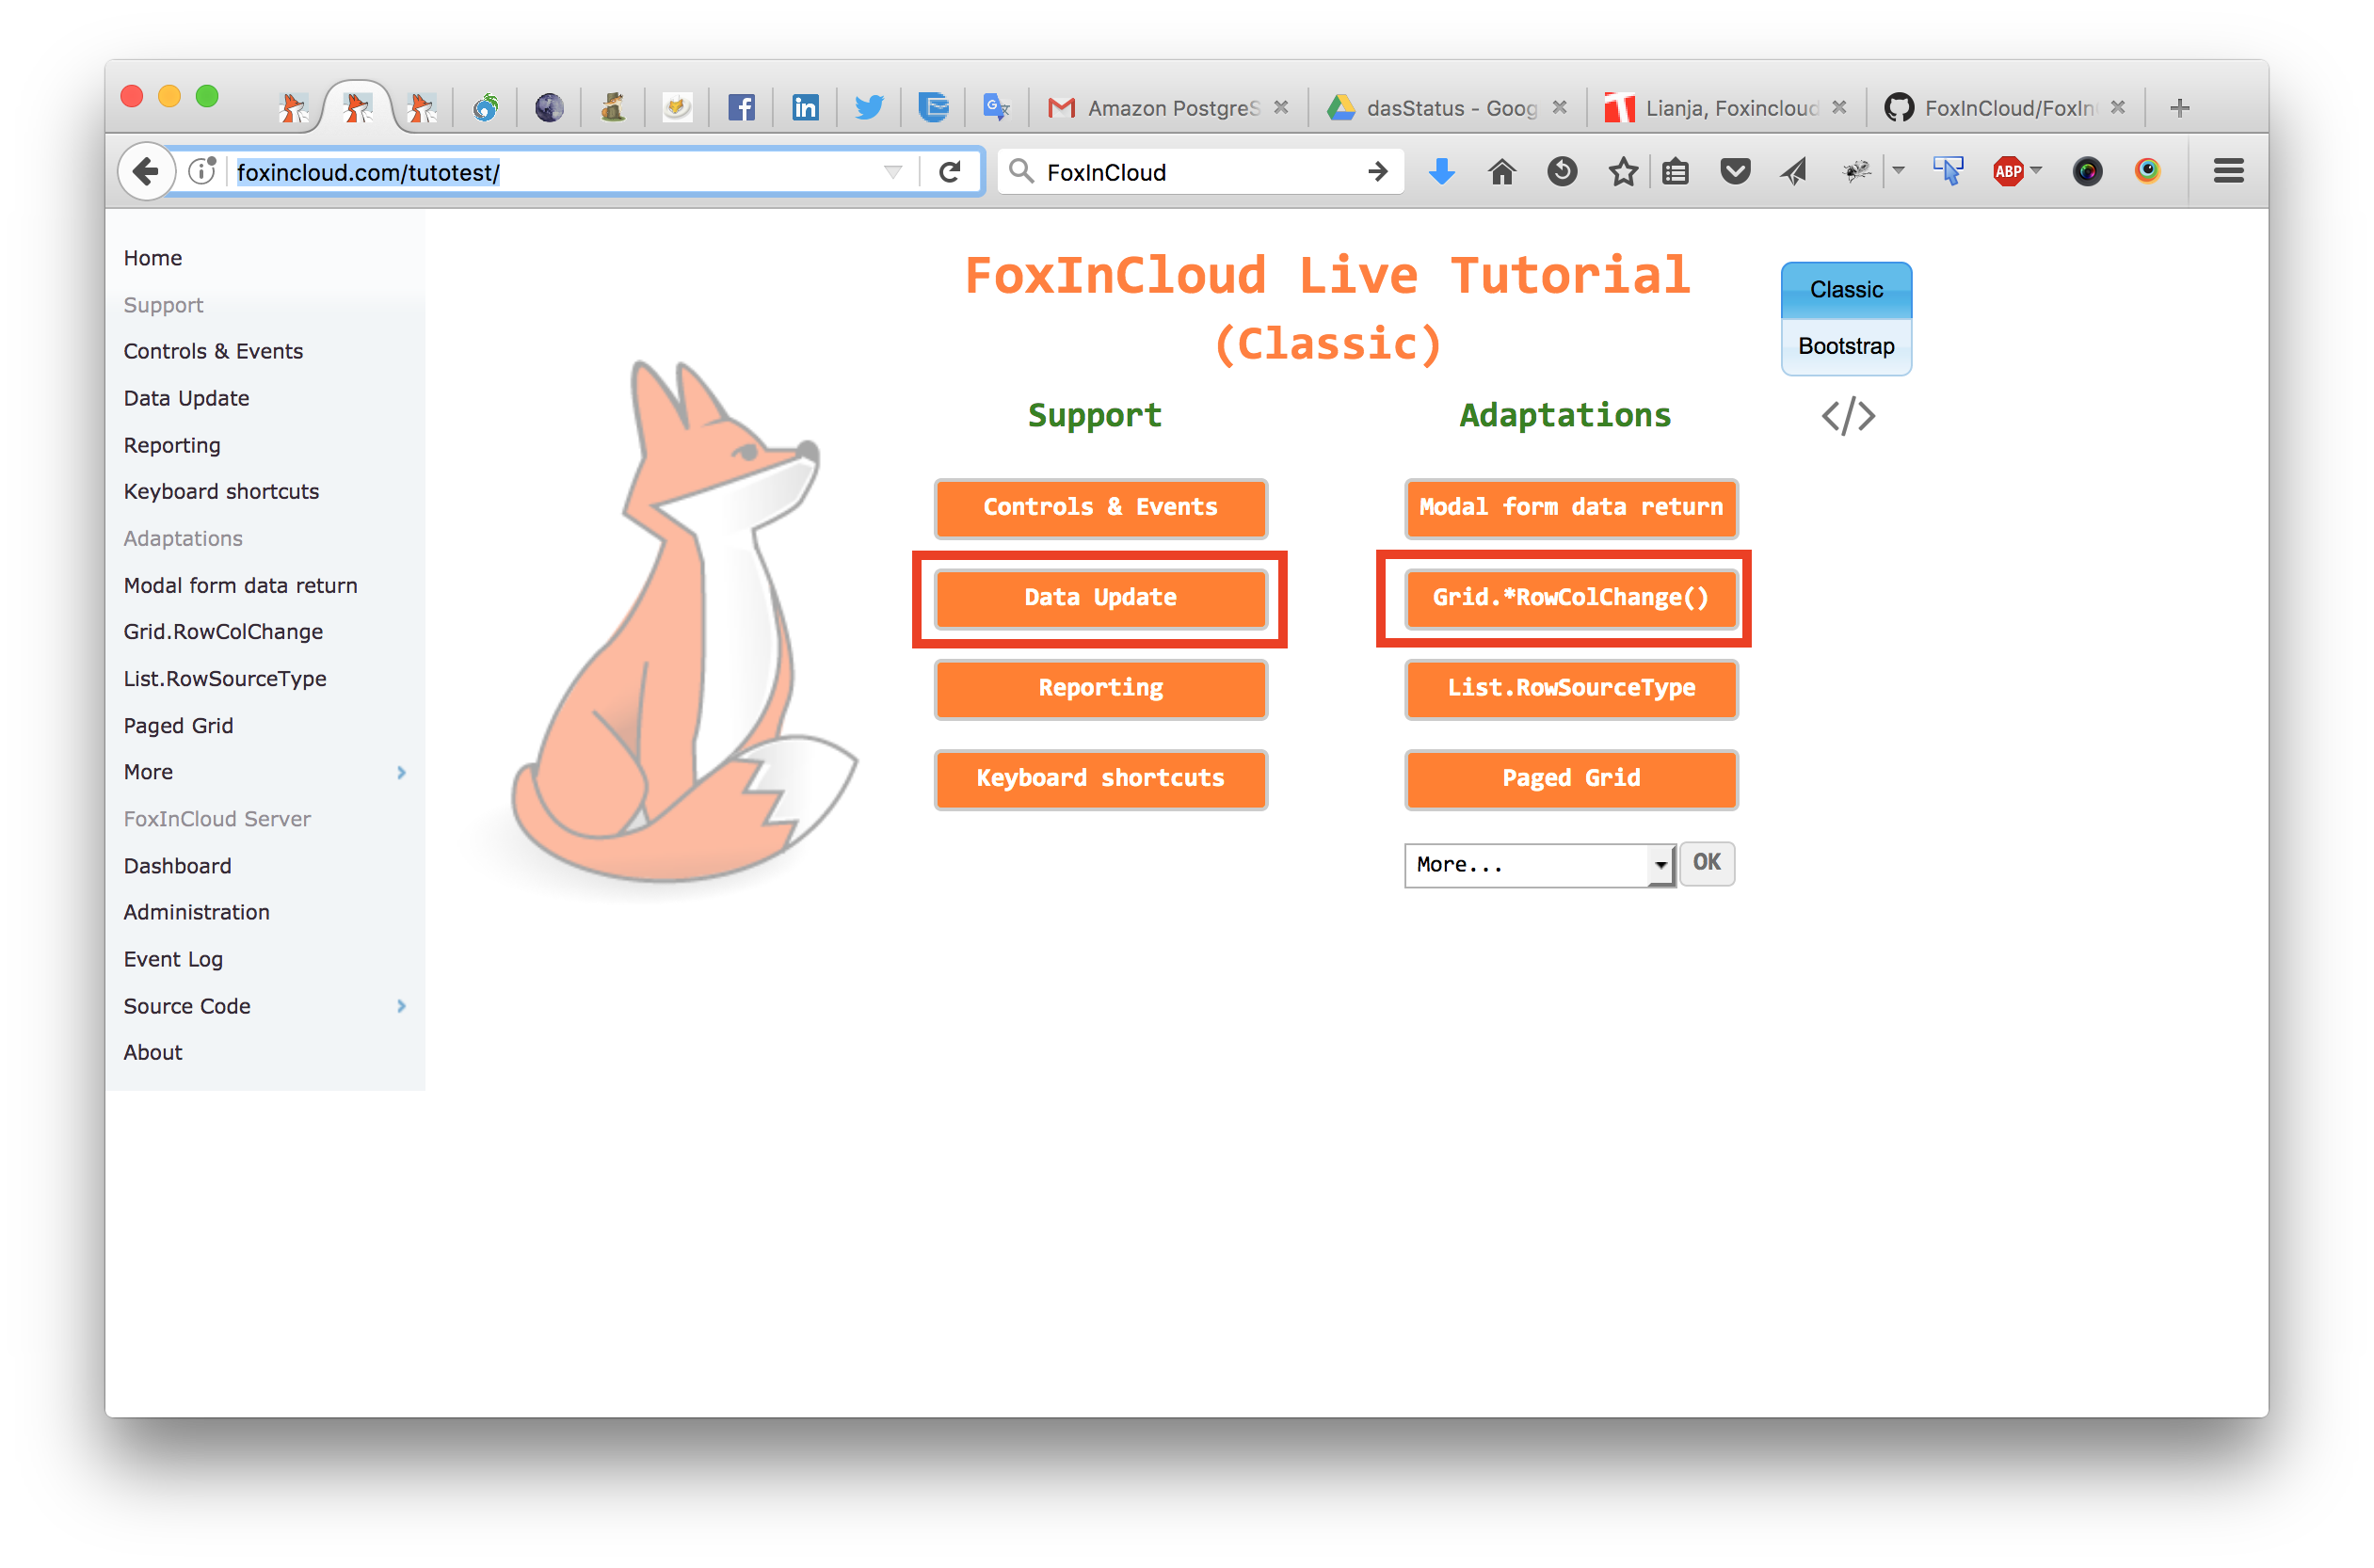2374x1568 pixels.
Task: Go to the browser home page icon
Action: [x=1502, y=172]
